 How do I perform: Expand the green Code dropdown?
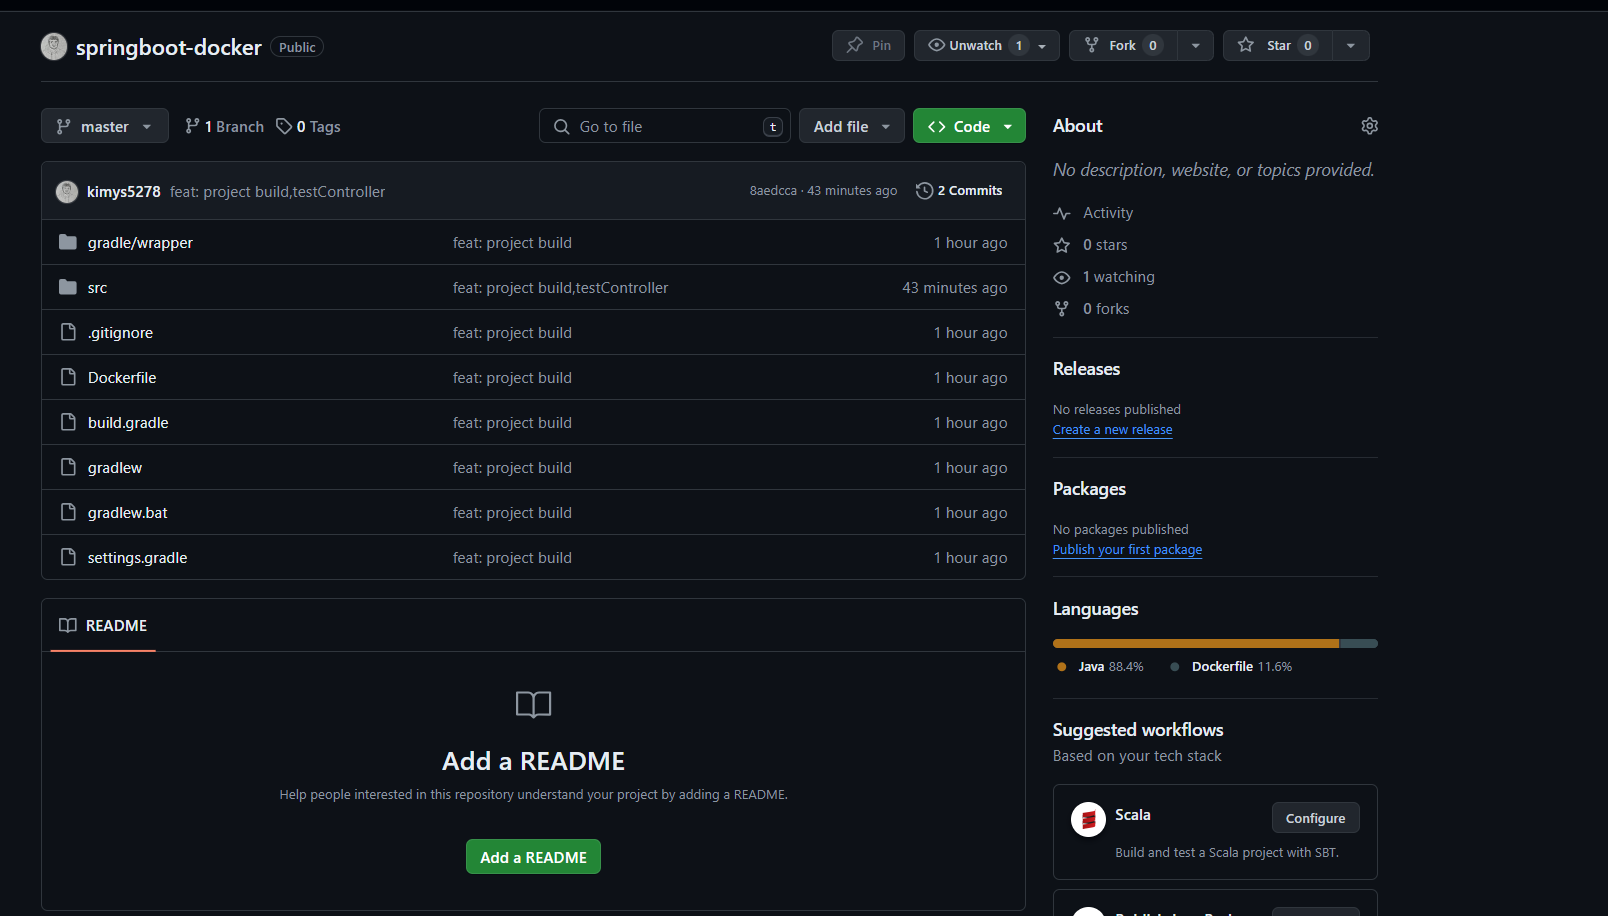coord(969,126)
